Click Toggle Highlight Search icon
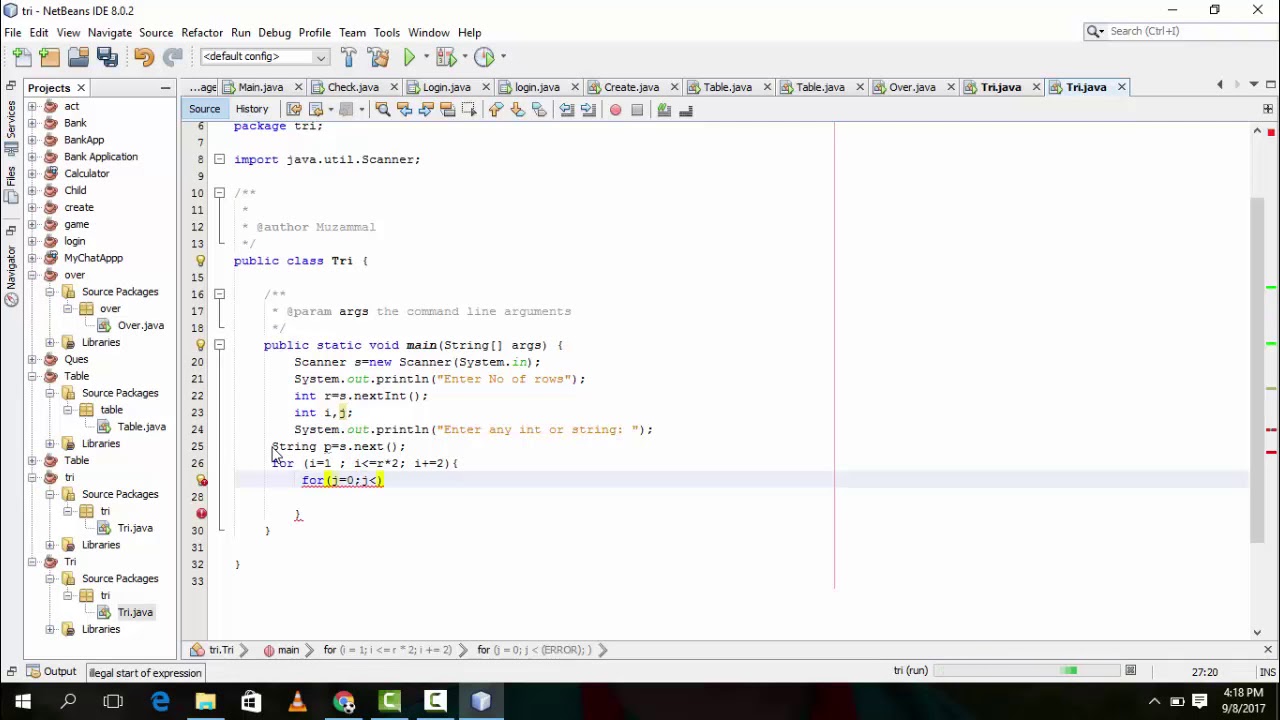Screen dimensions: 1280x720 (448, 110)
